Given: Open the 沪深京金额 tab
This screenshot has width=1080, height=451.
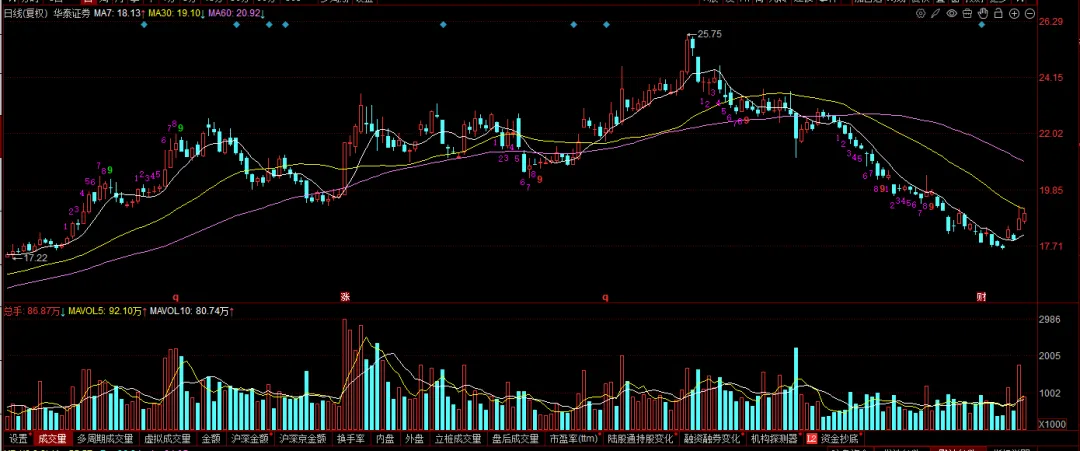Looking at the screenshot, I should pyautogui.click(x=302, y=438).
